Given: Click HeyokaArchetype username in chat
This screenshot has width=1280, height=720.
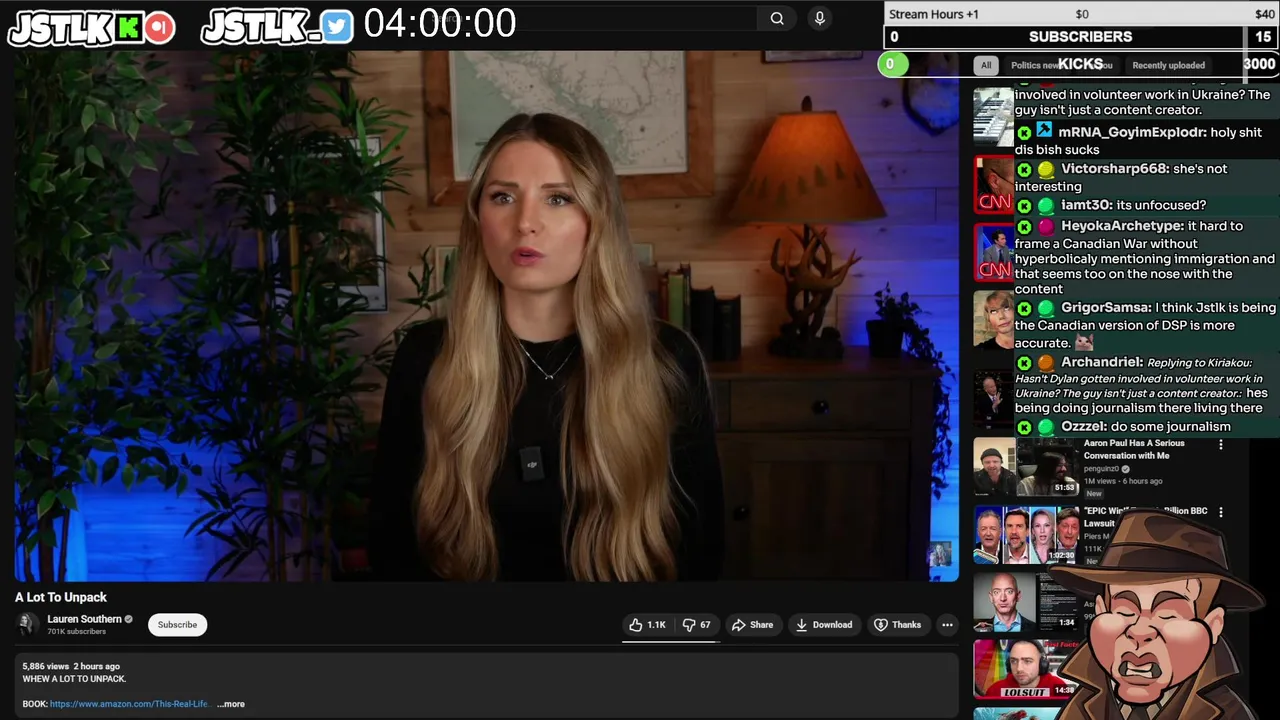Looking at the screenshot, I should (1122, 226).
